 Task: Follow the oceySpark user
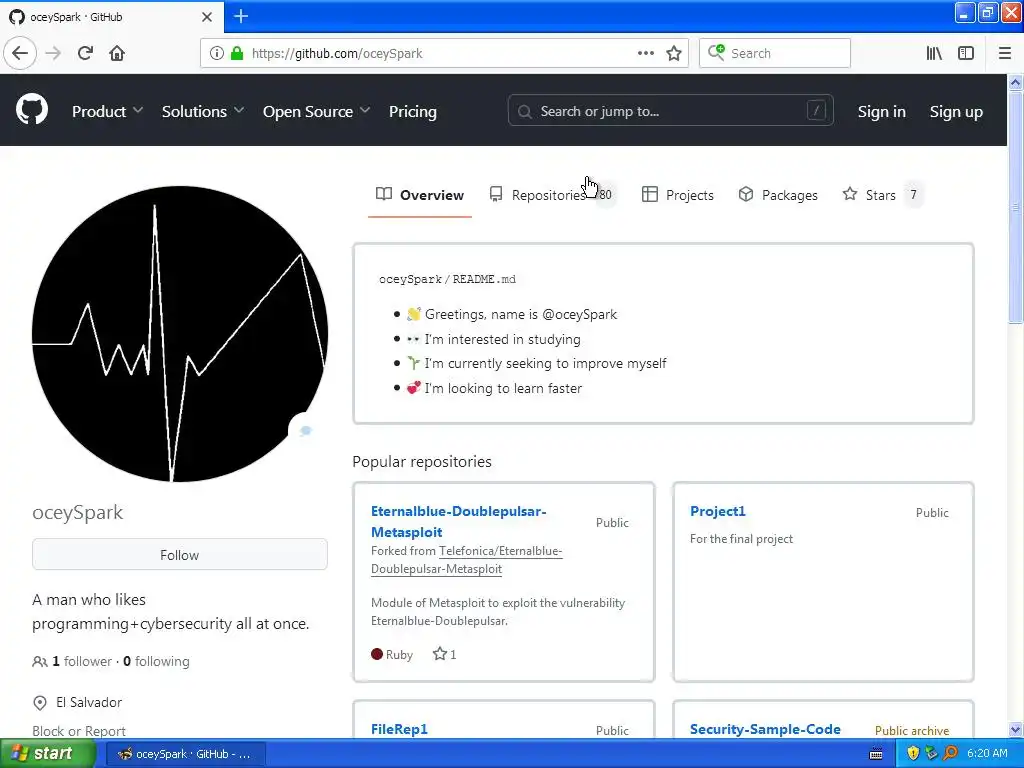pyautogui.click(x=180, y=554)
